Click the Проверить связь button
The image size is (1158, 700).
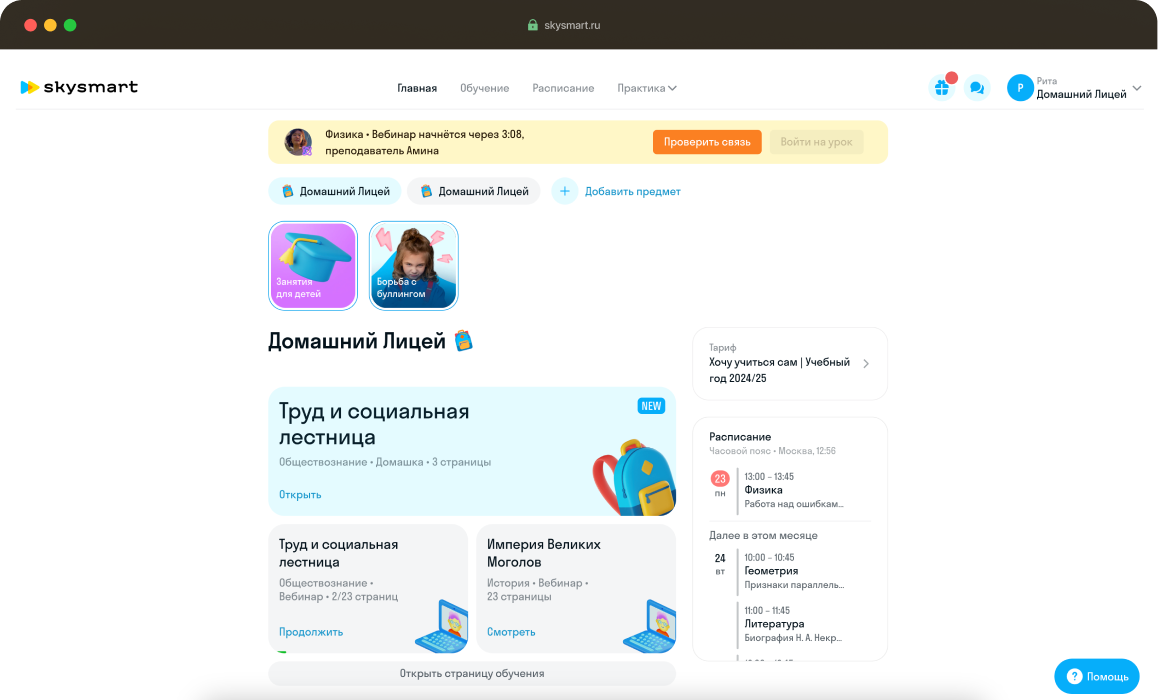(707, 142)
